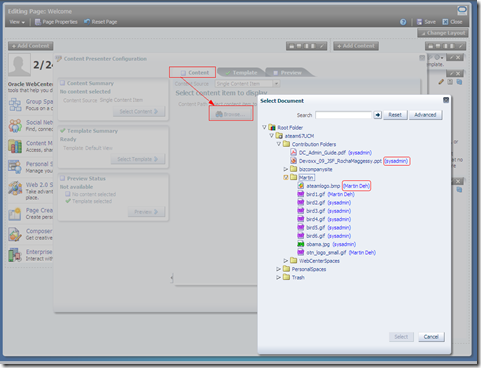481x368 pixels.
Task: Click Devoxx_09_JSF_RochaMaggessy.ppt file name
Action: [340, 161]
